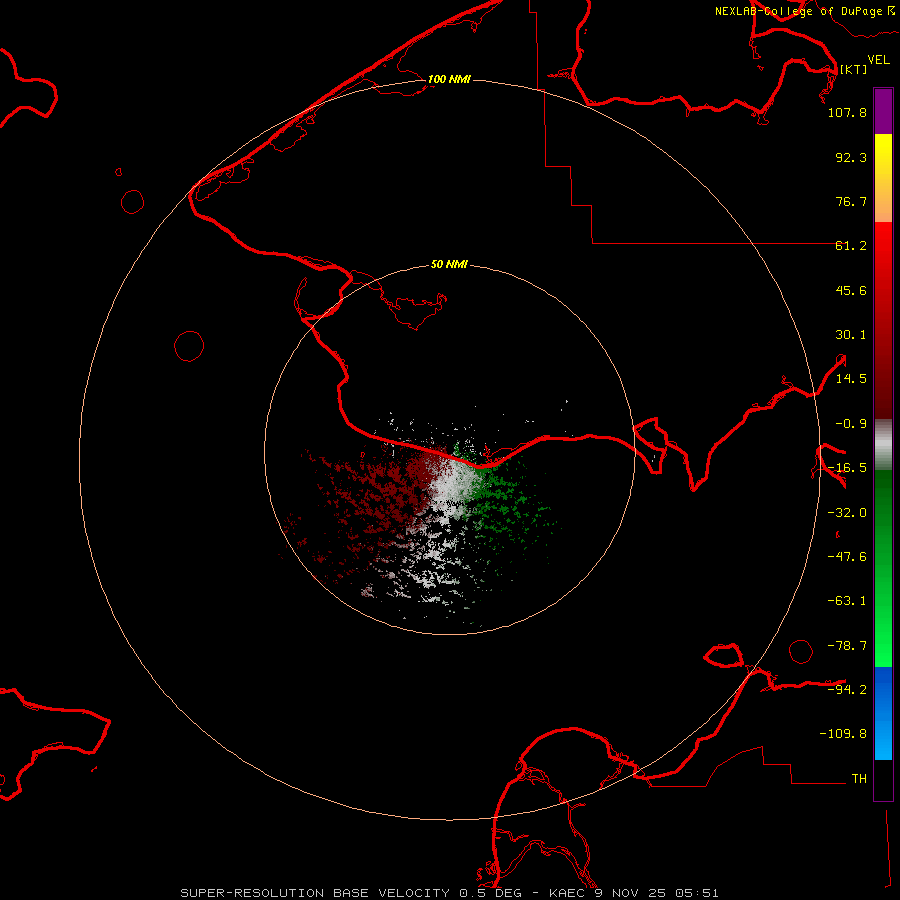The width and height of the screenshot is (900, 900).
Task: Click the TH threshold label
Action: (859, 779)
